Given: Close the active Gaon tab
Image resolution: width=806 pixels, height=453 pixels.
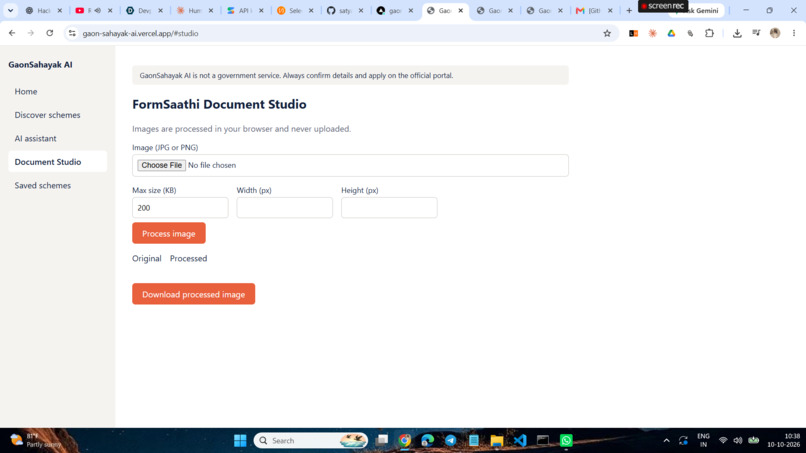Looking at the screenshot, I should pyautogui.click(x=461, y=10).
